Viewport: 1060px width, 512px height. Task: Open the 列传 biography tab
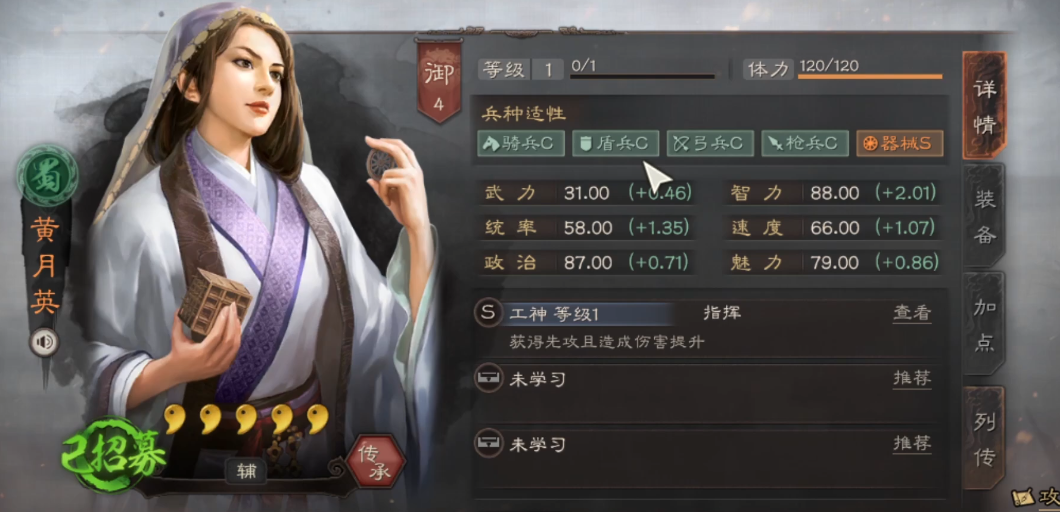pos(984,438)
